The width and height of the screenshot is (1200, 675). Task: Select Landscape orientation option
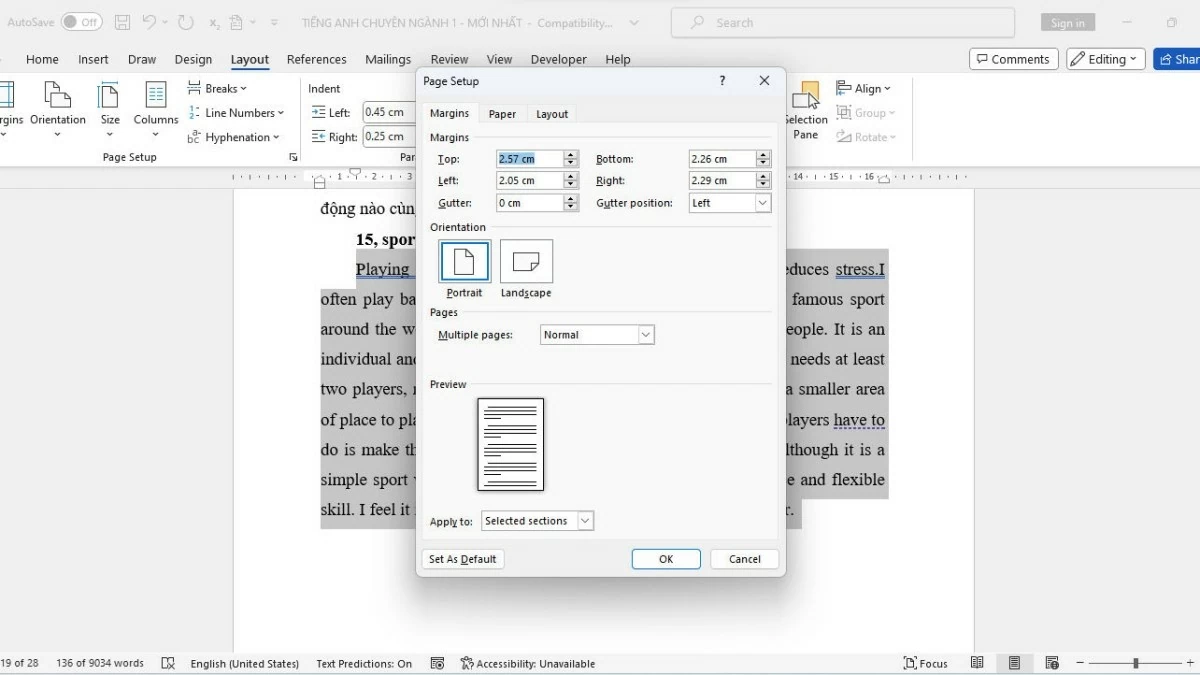click(x=526, y=262)
